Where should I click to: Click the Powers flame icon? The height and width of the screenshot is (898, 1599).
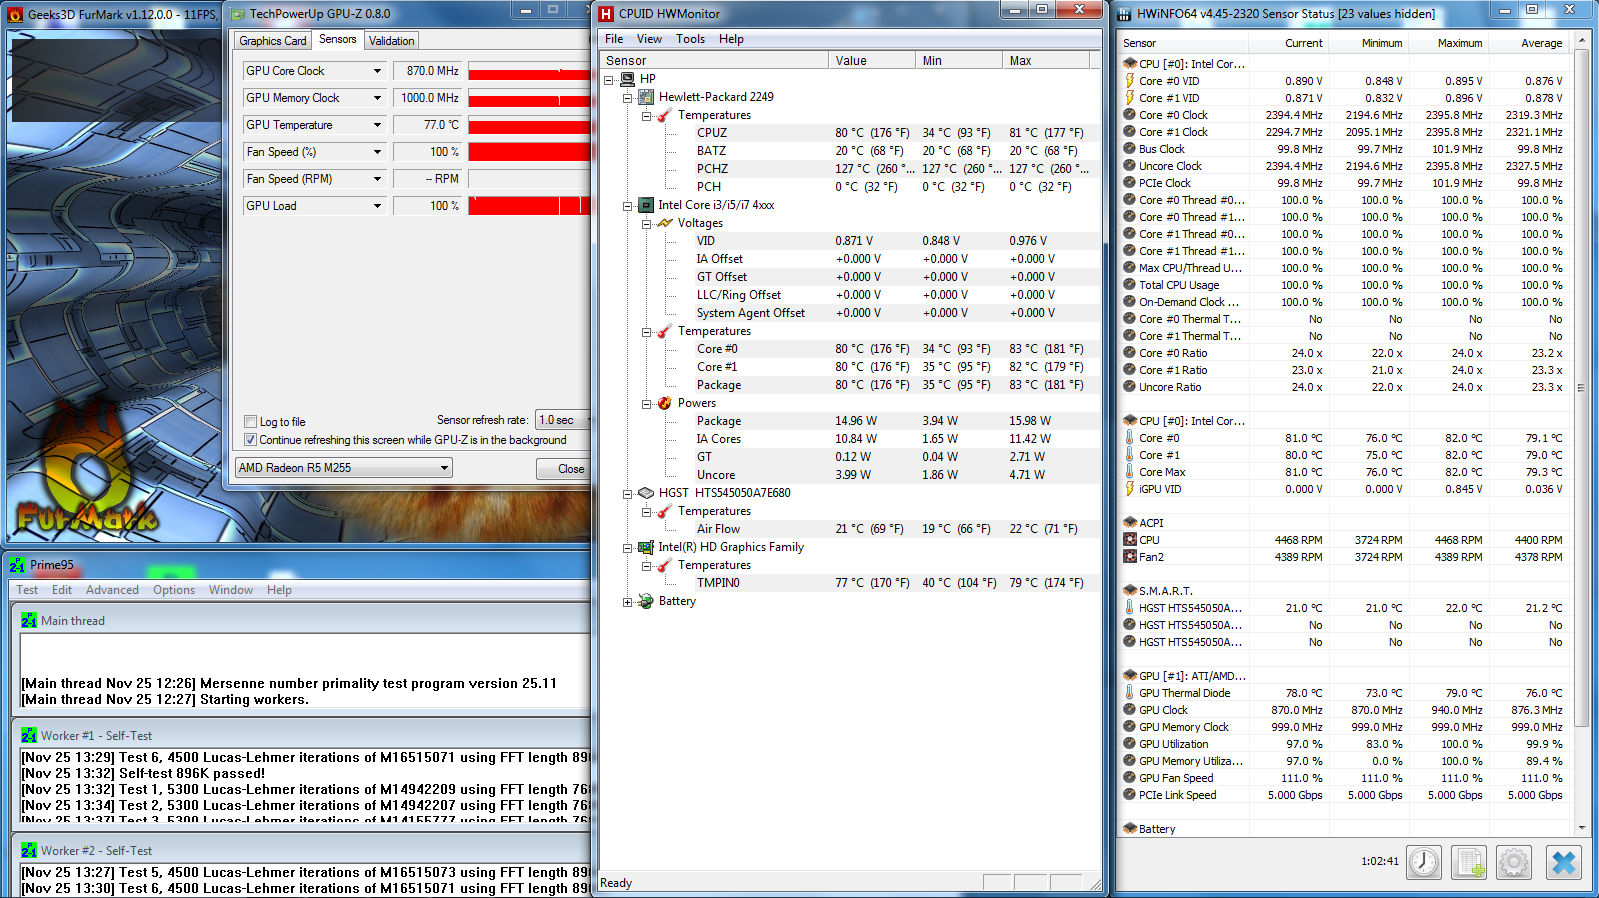coord(665,403)
